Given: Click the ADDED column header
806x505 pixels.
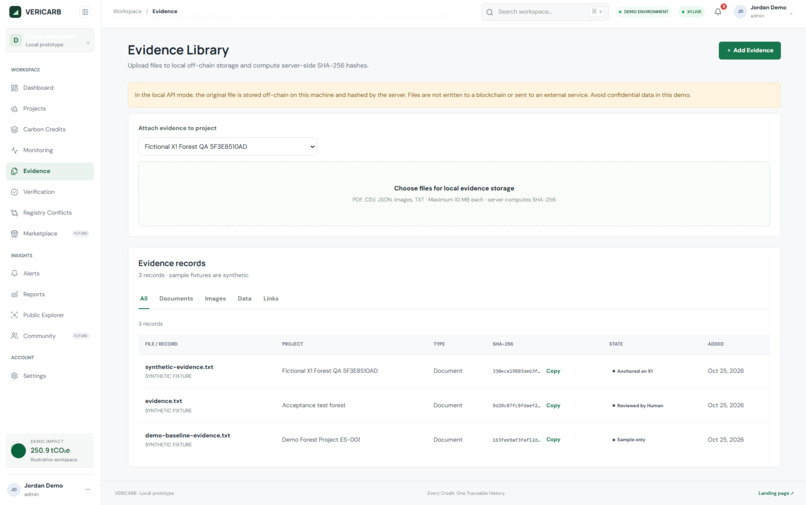Looking at the screenshot, I should point(716,344).
